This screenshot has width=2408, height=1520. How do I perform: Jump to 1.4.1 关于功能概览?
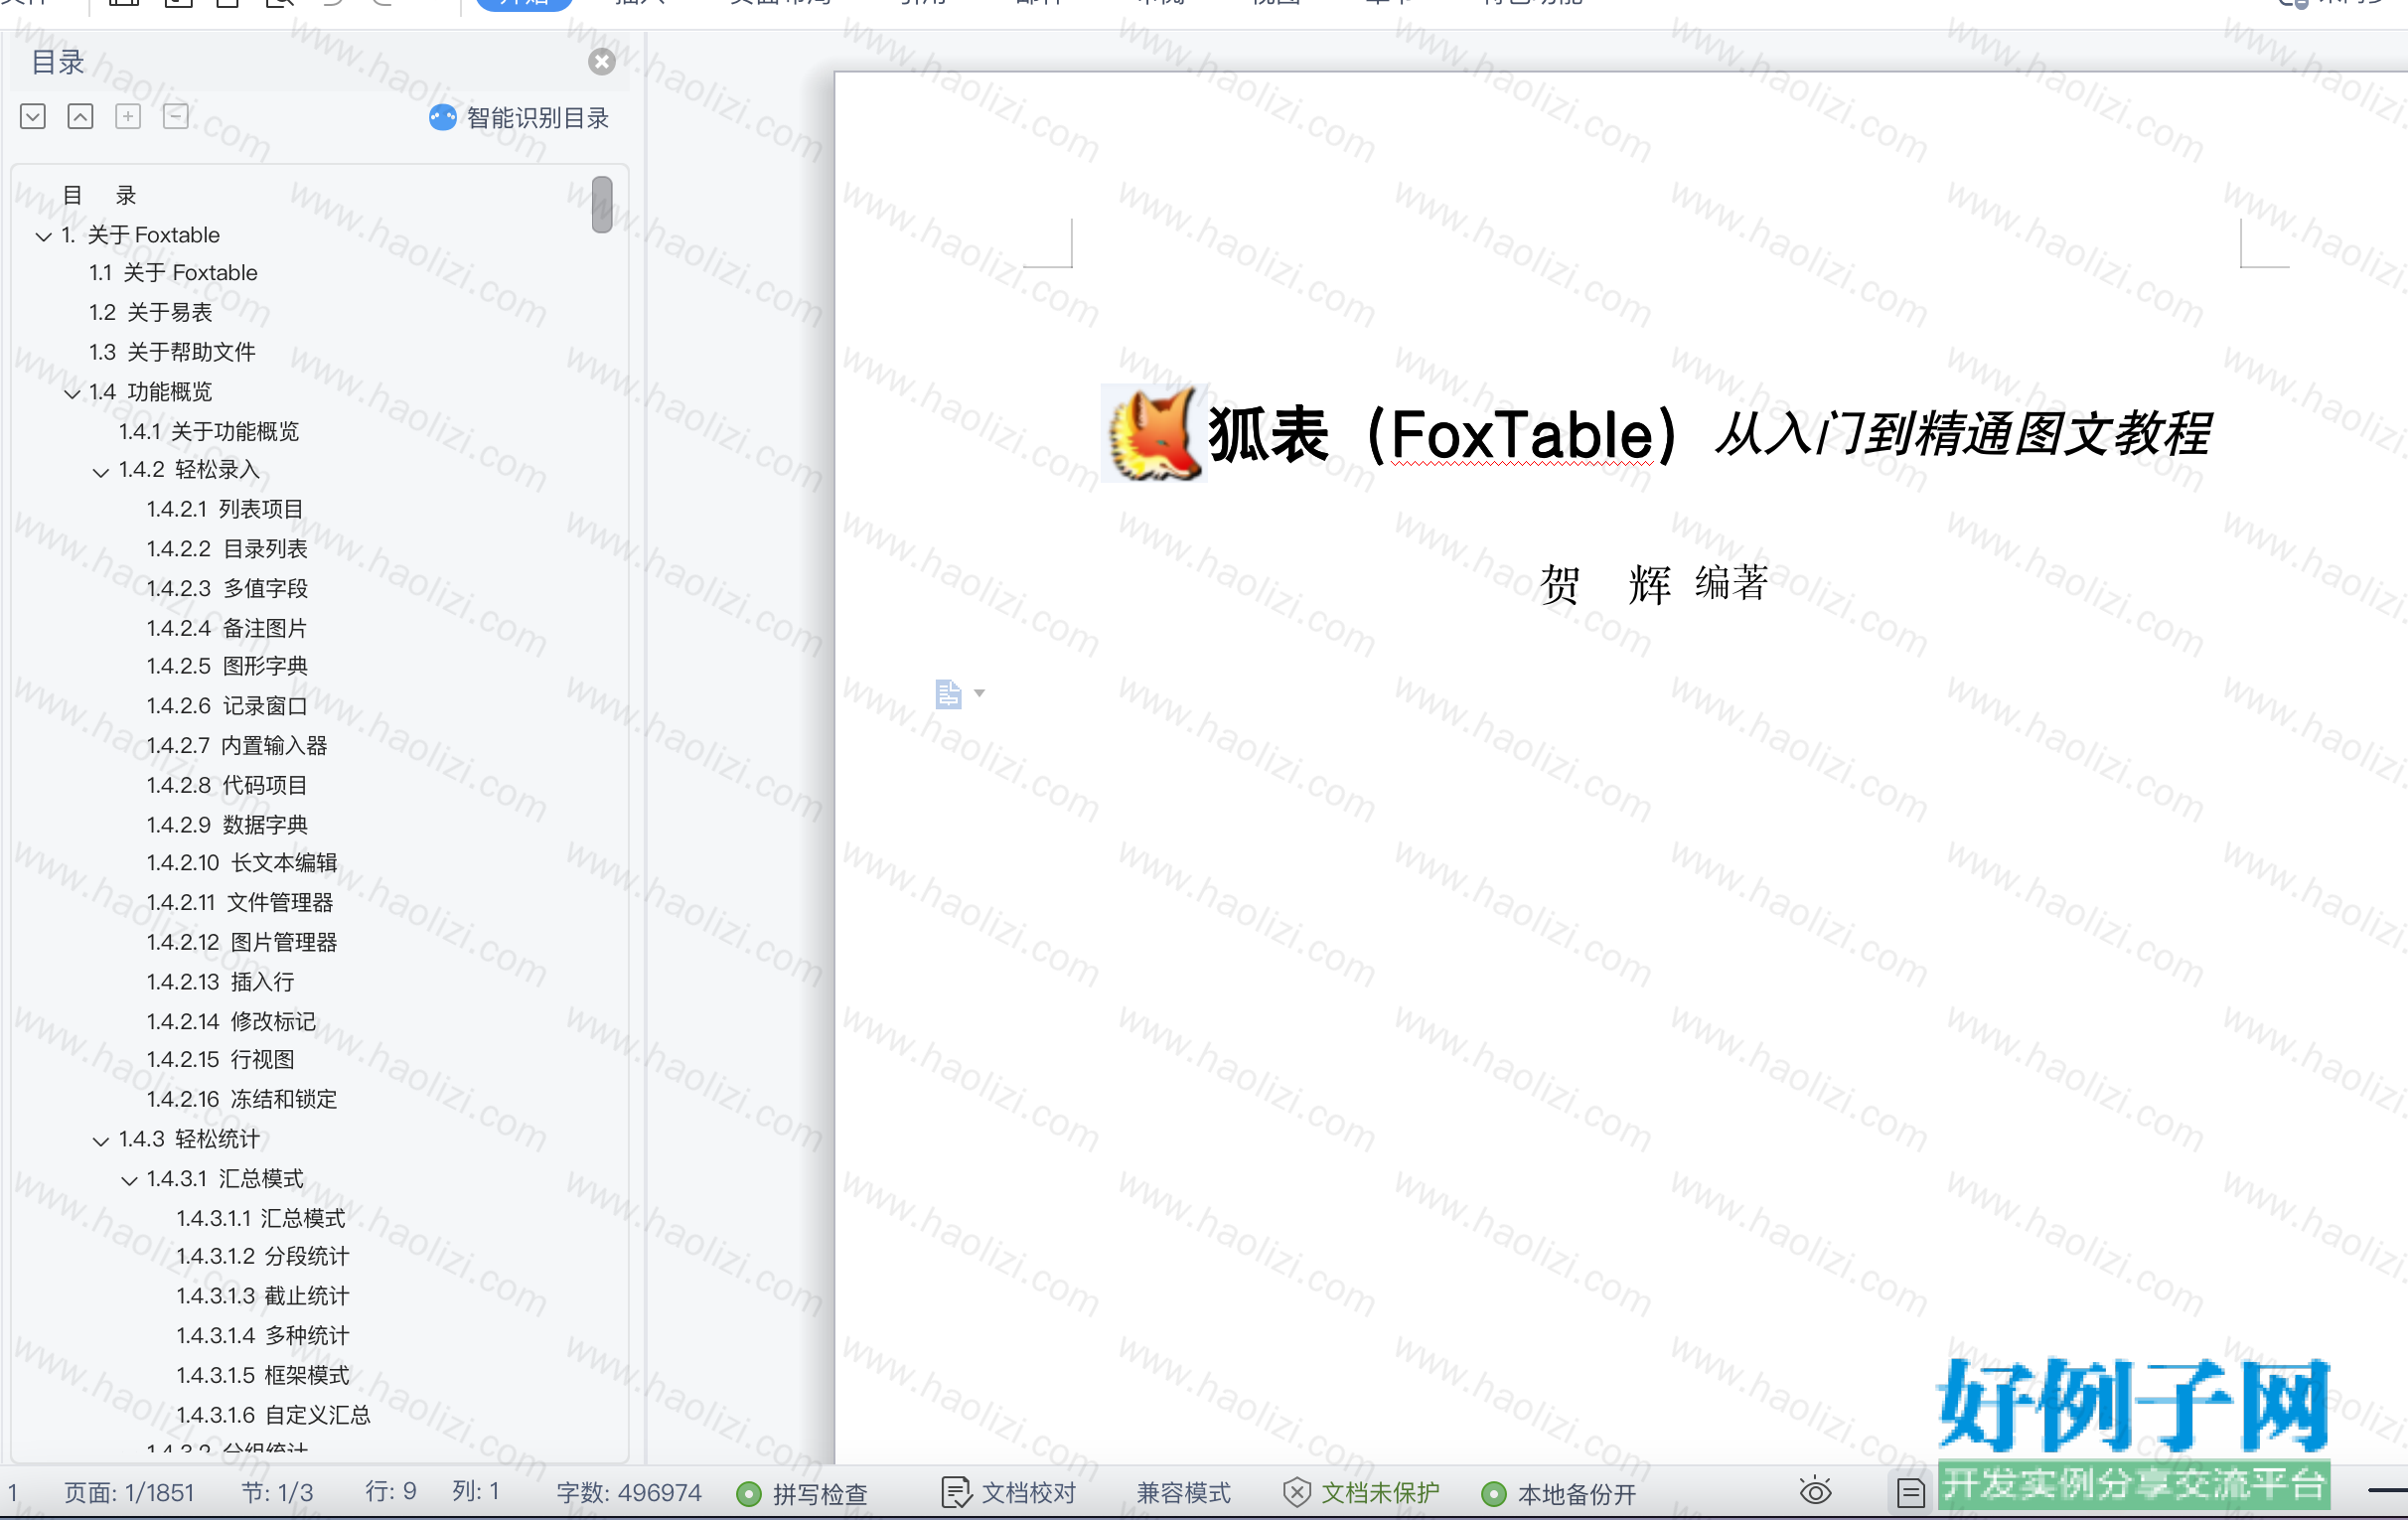(x=209, y=432)
